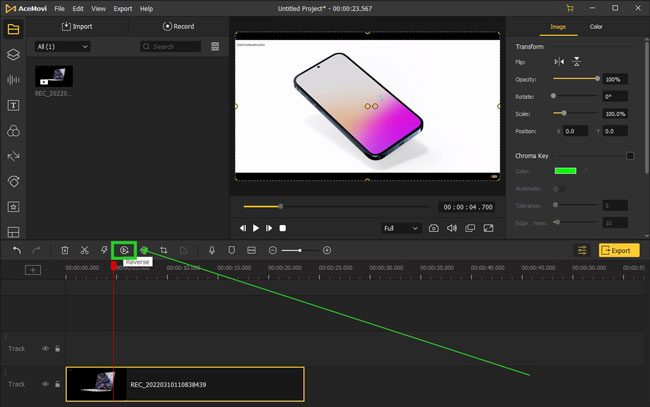Open timeline settings sliders icon
Screen dimensions: 650x407
click(582, 250)
